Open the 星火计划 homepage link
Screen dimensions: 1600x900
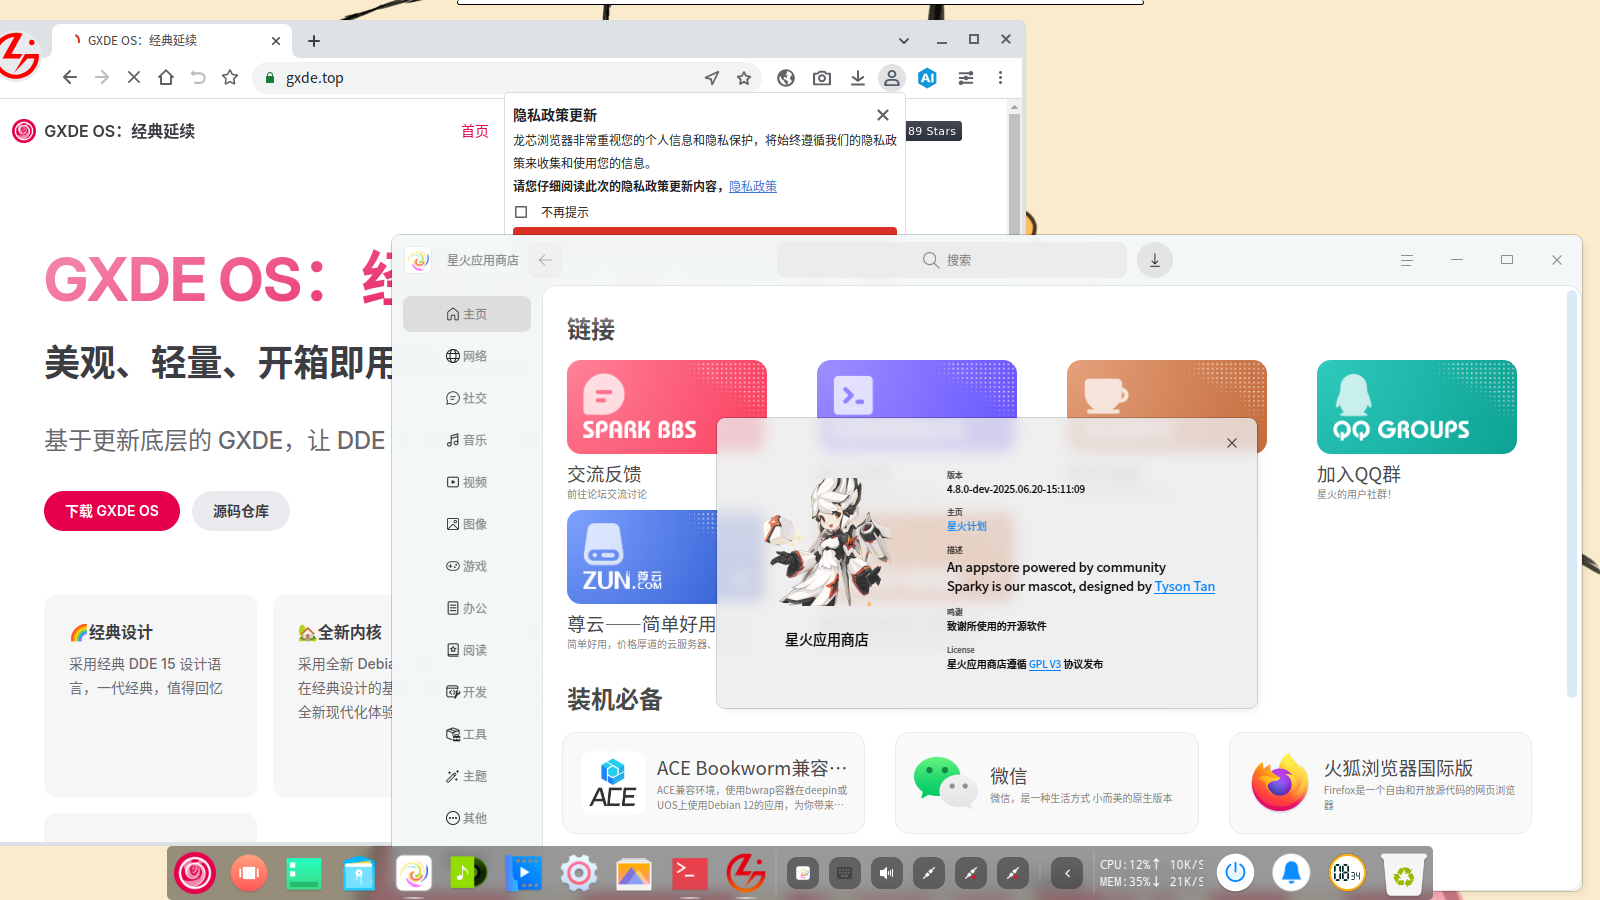tap(966, 526)
